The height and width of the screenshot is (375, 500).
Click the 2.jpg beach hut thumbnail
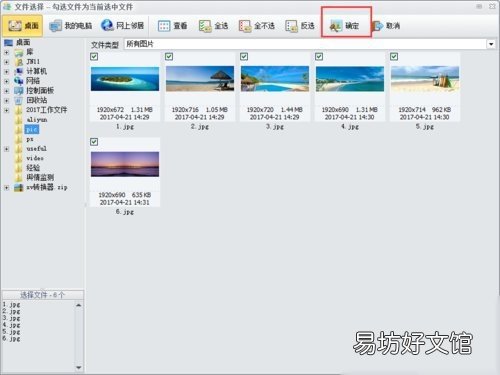click(x=200, y=79)
